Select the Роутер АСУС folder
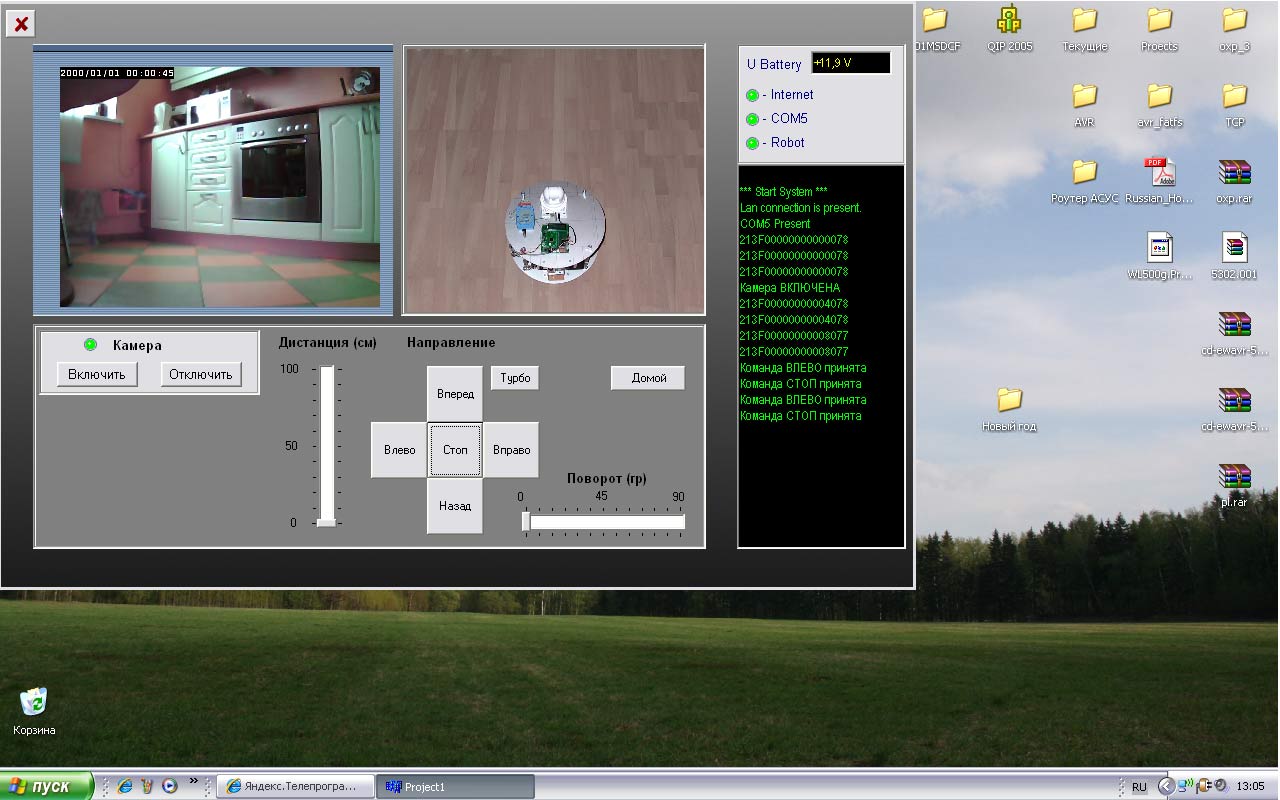1280x800 pixels. coord(1084,173)
